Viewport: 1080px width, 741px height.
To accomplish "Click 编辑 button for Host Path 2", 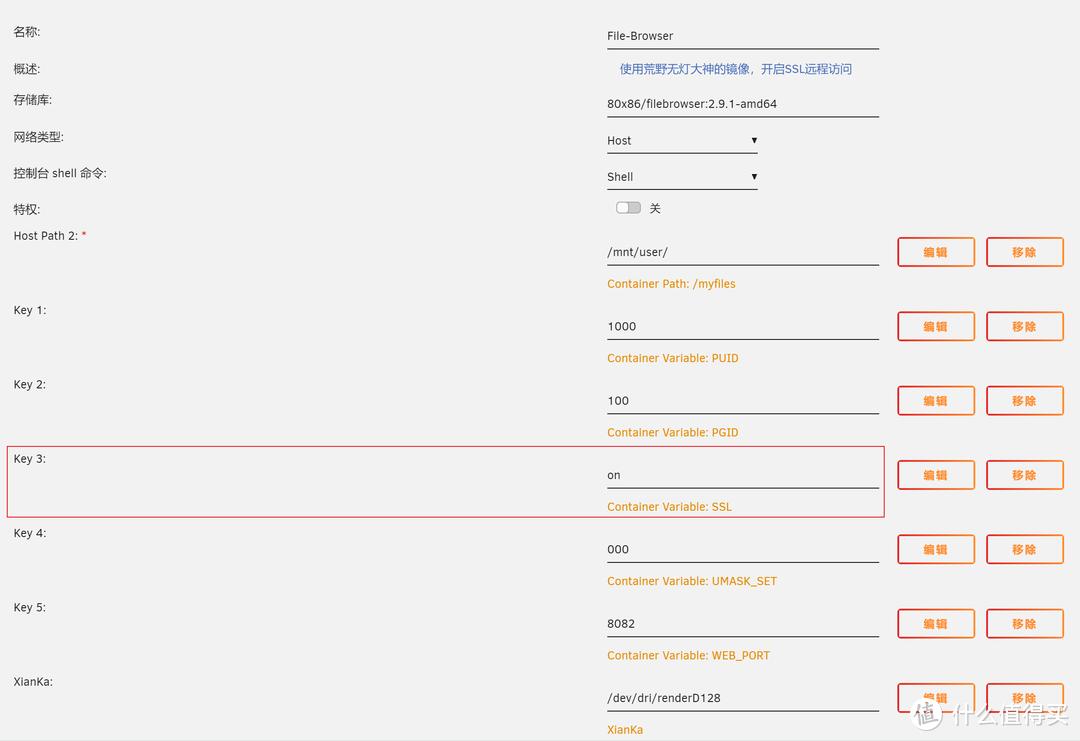I will click(x=935, y=252).
